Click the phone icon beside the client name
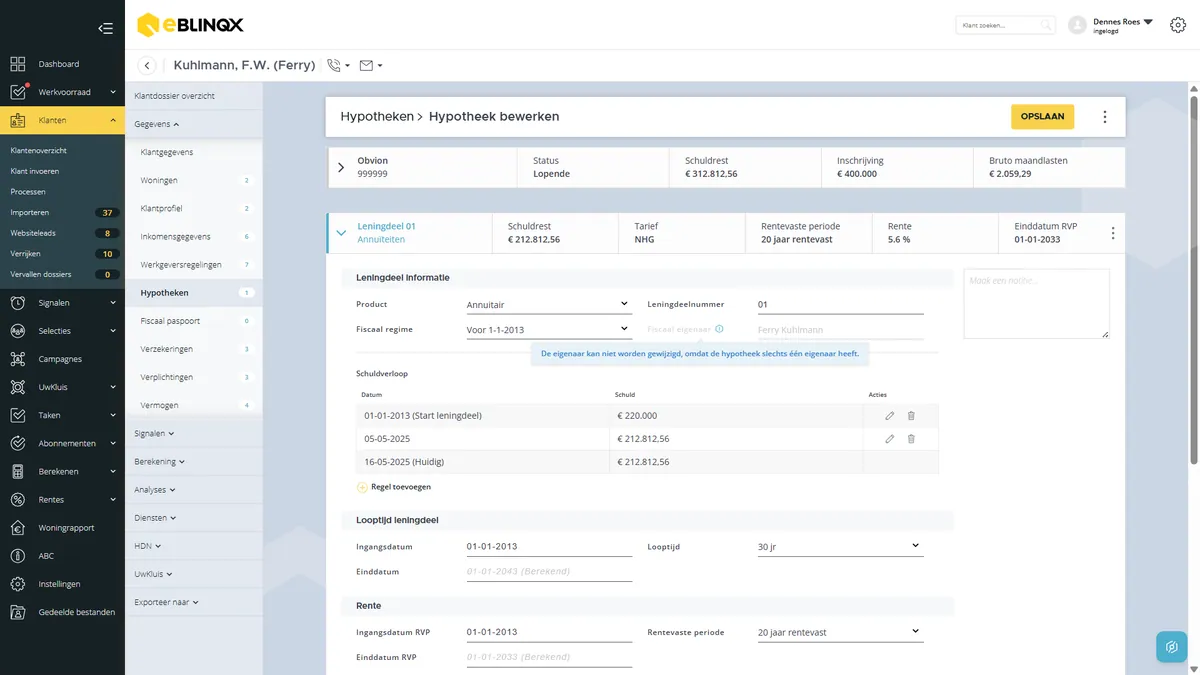 pyautogui.click(x=334, y=66)
